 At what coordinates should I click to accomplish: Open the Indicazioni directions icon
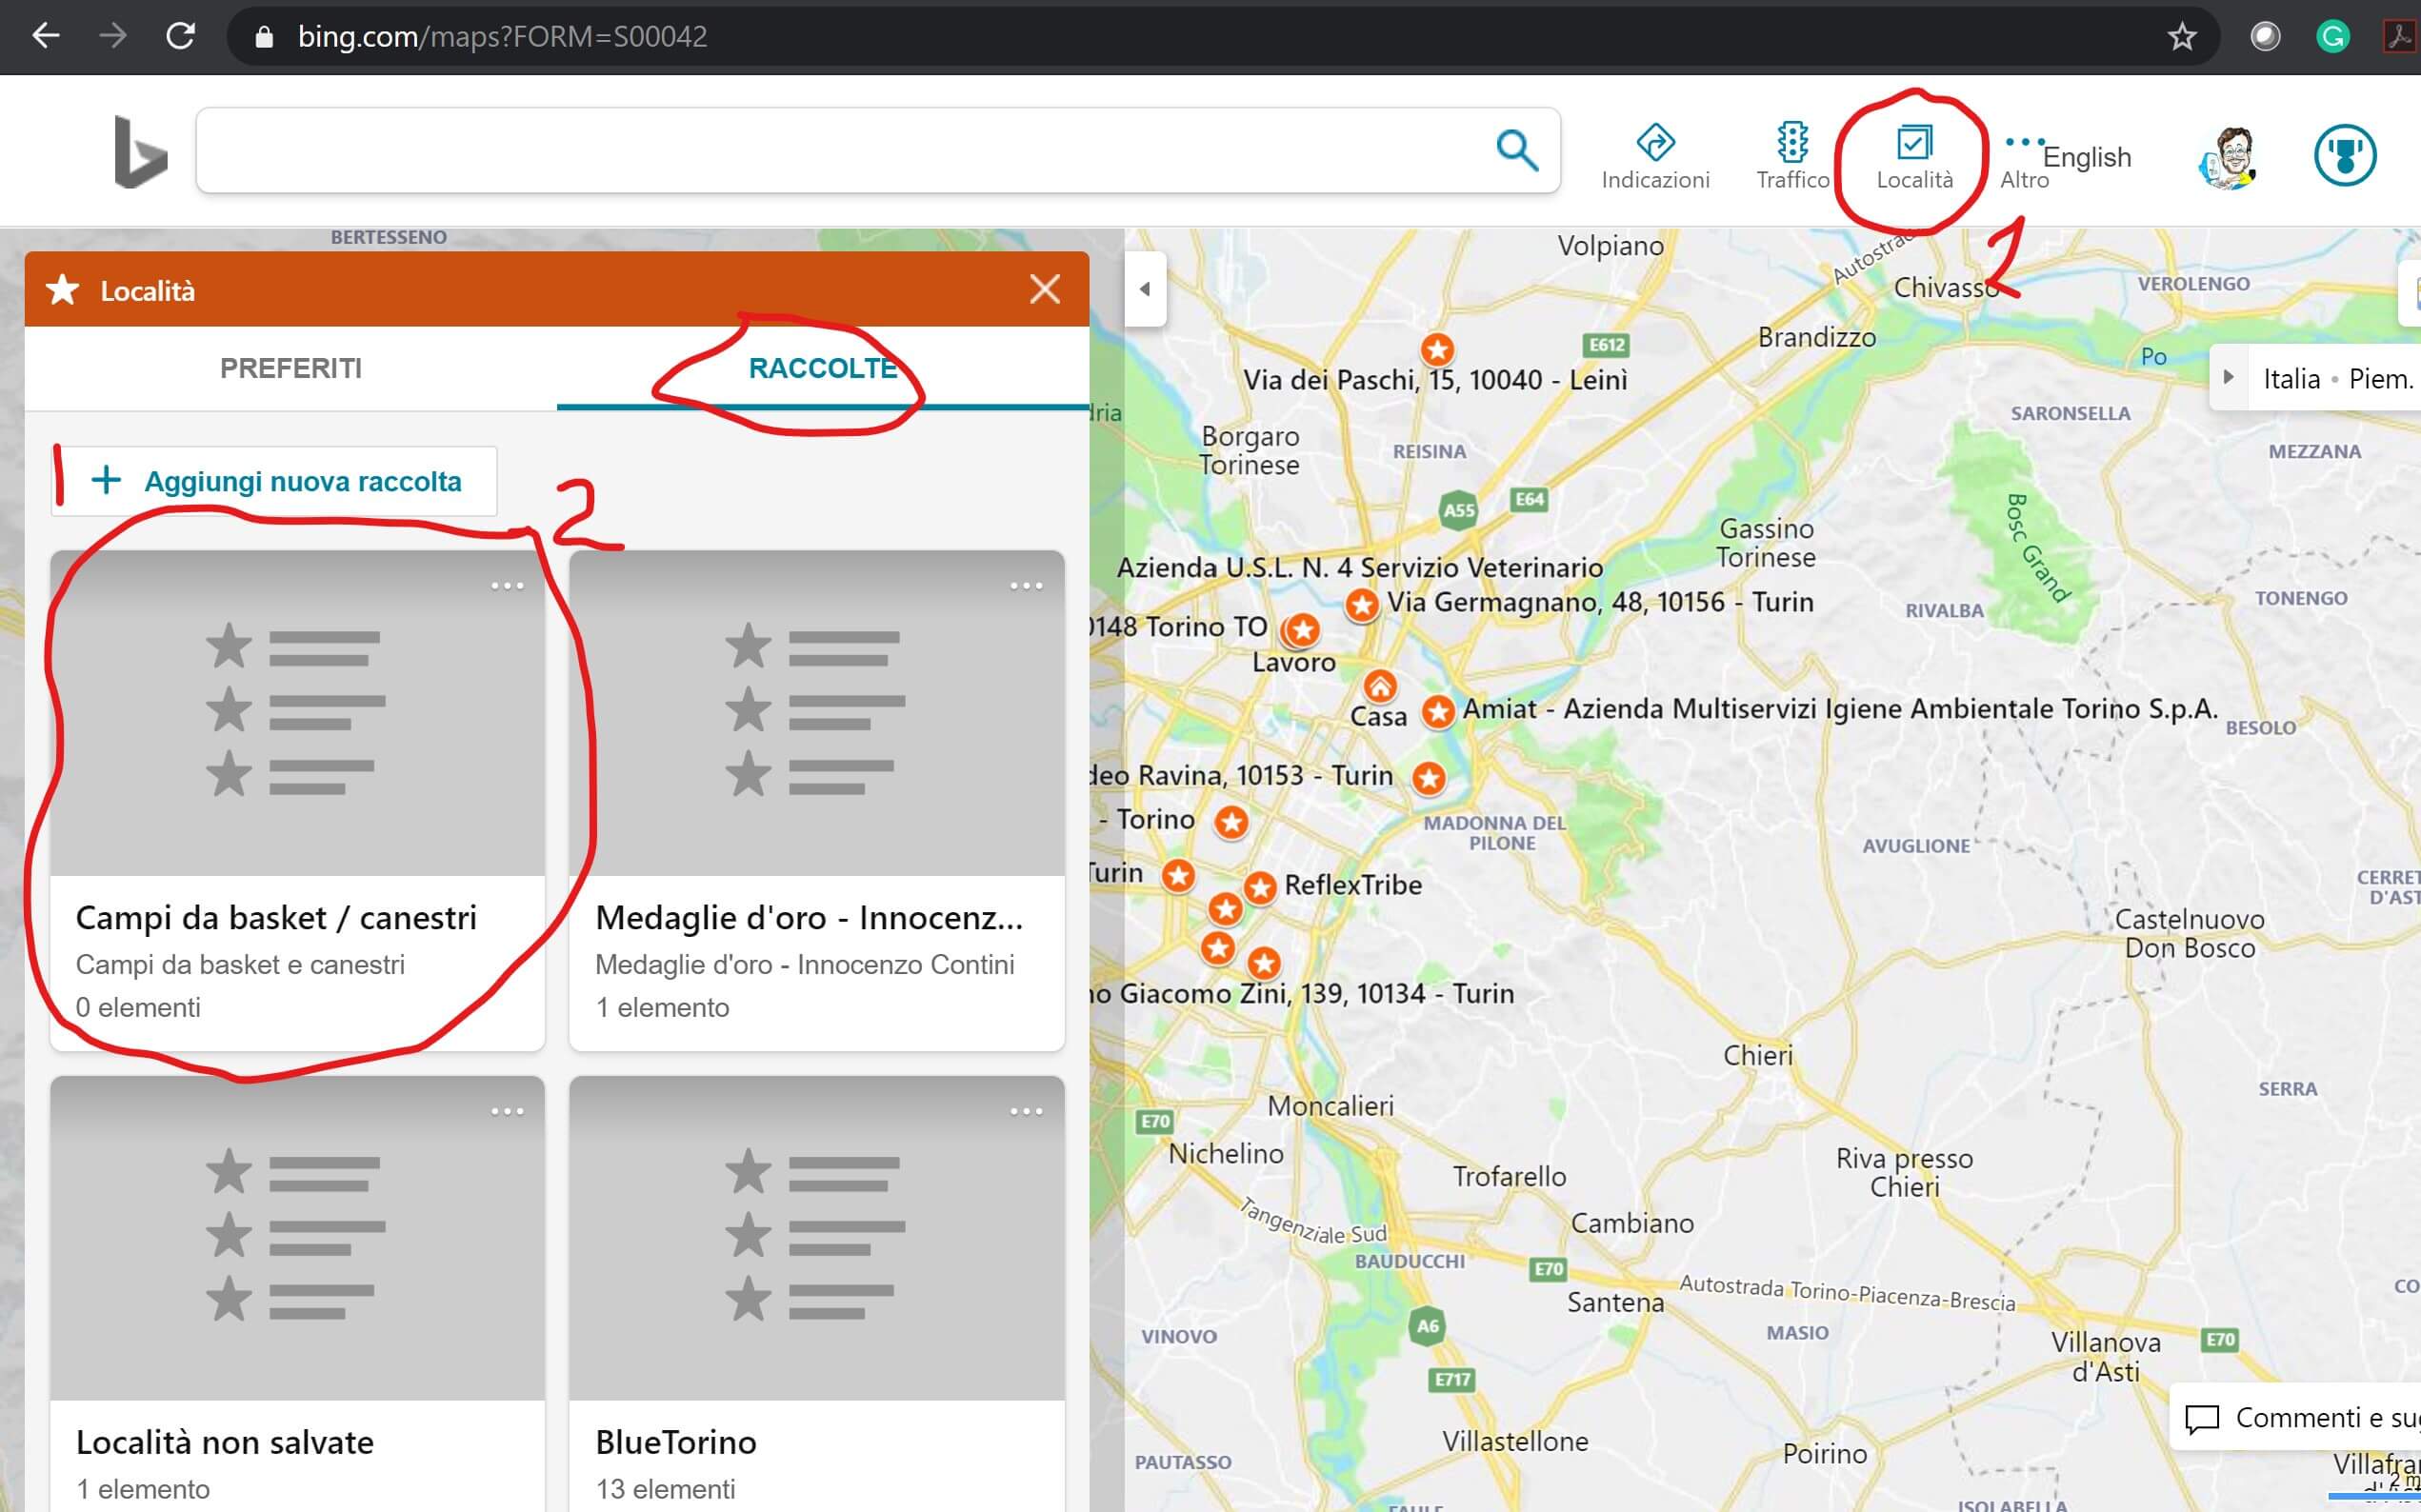[x=1655, y=143]
